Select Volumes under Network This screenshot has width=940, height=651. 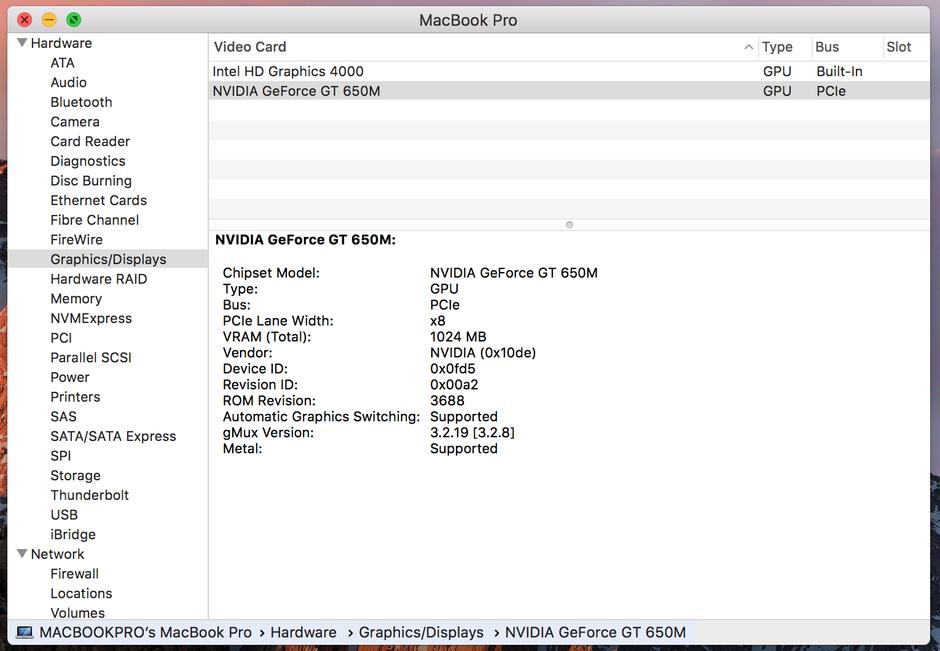pos(77,613)
